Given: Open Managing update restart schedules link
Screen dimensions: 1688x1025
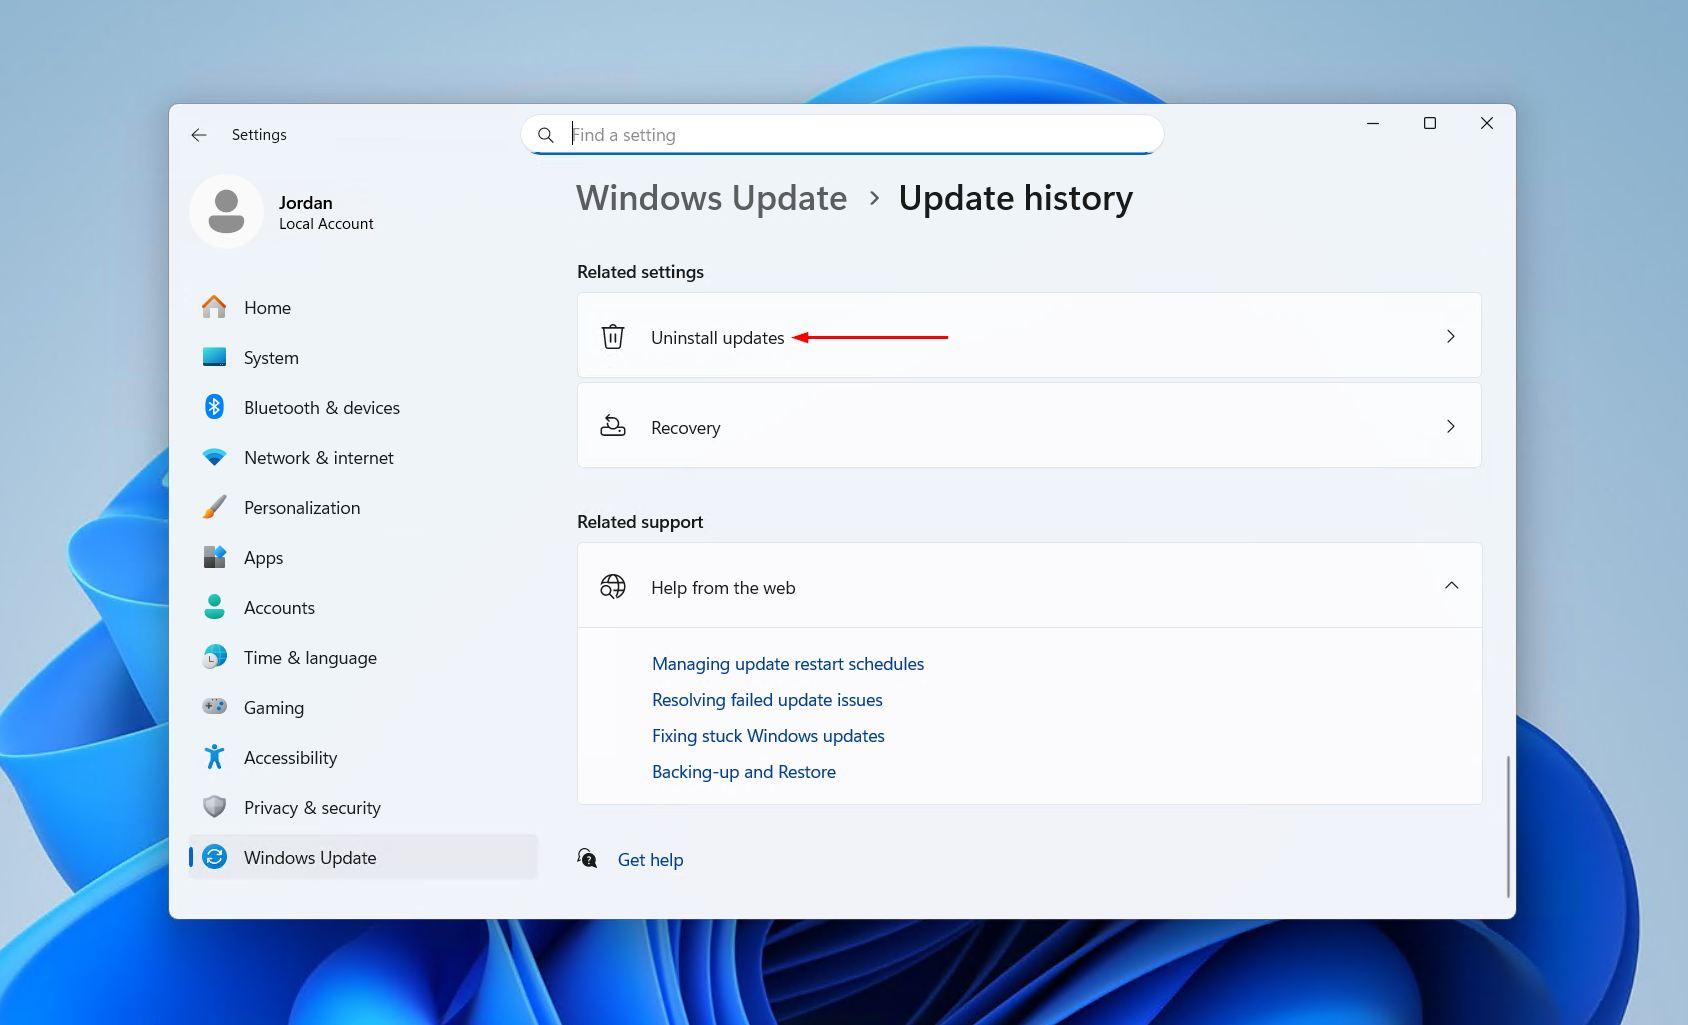Looking at the screenshot, I should (788, 664).
